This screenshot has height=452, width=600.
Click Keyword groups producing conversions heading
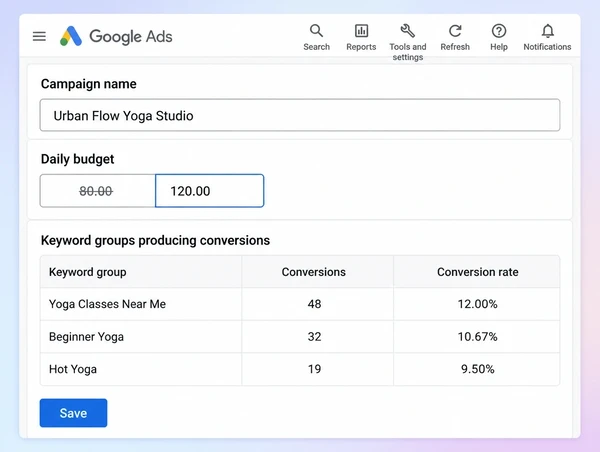(155, 240)
